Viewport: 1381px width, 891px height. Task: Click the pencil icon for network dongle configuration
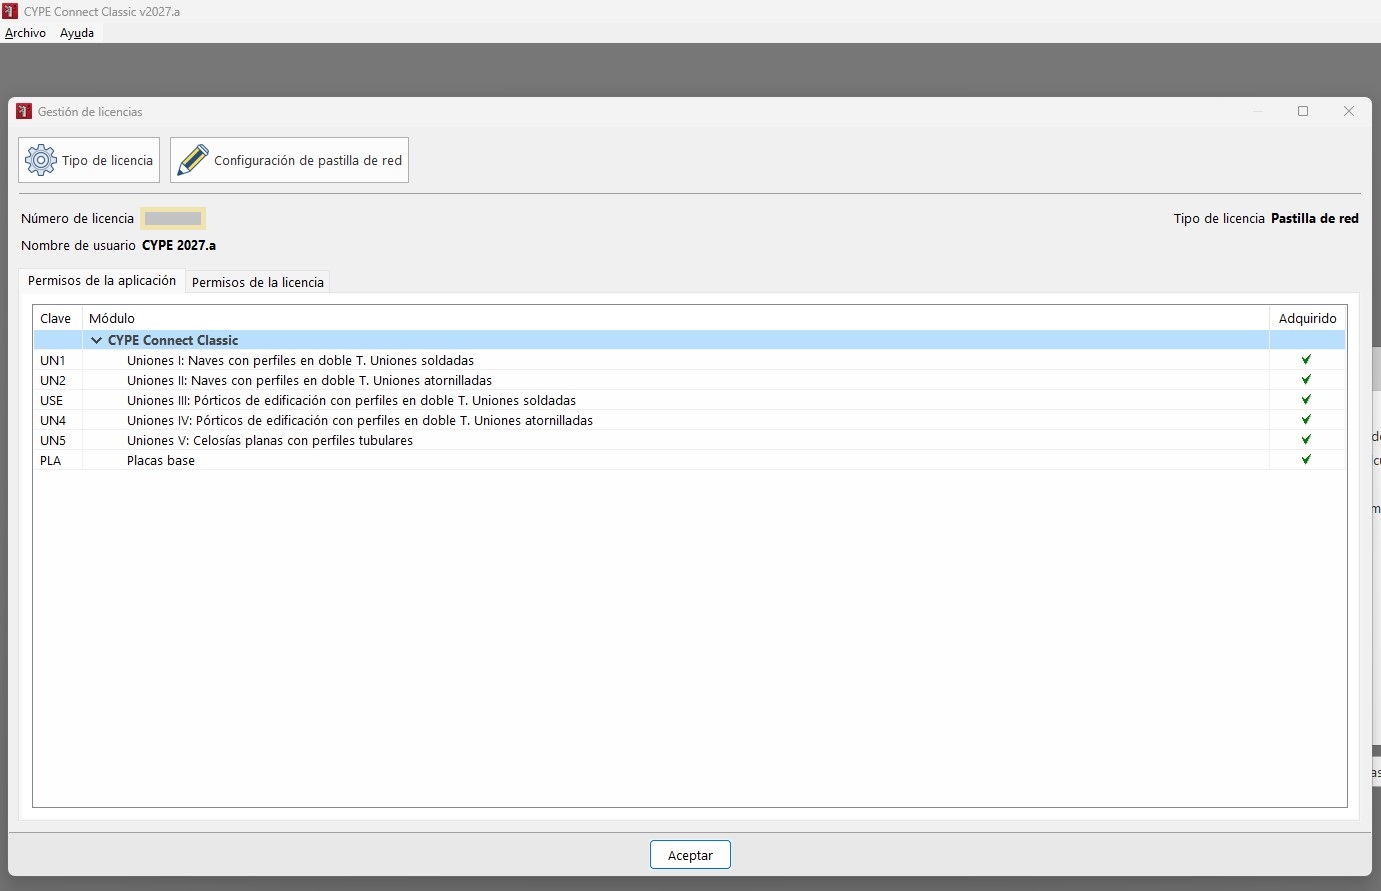coord(193,160)
